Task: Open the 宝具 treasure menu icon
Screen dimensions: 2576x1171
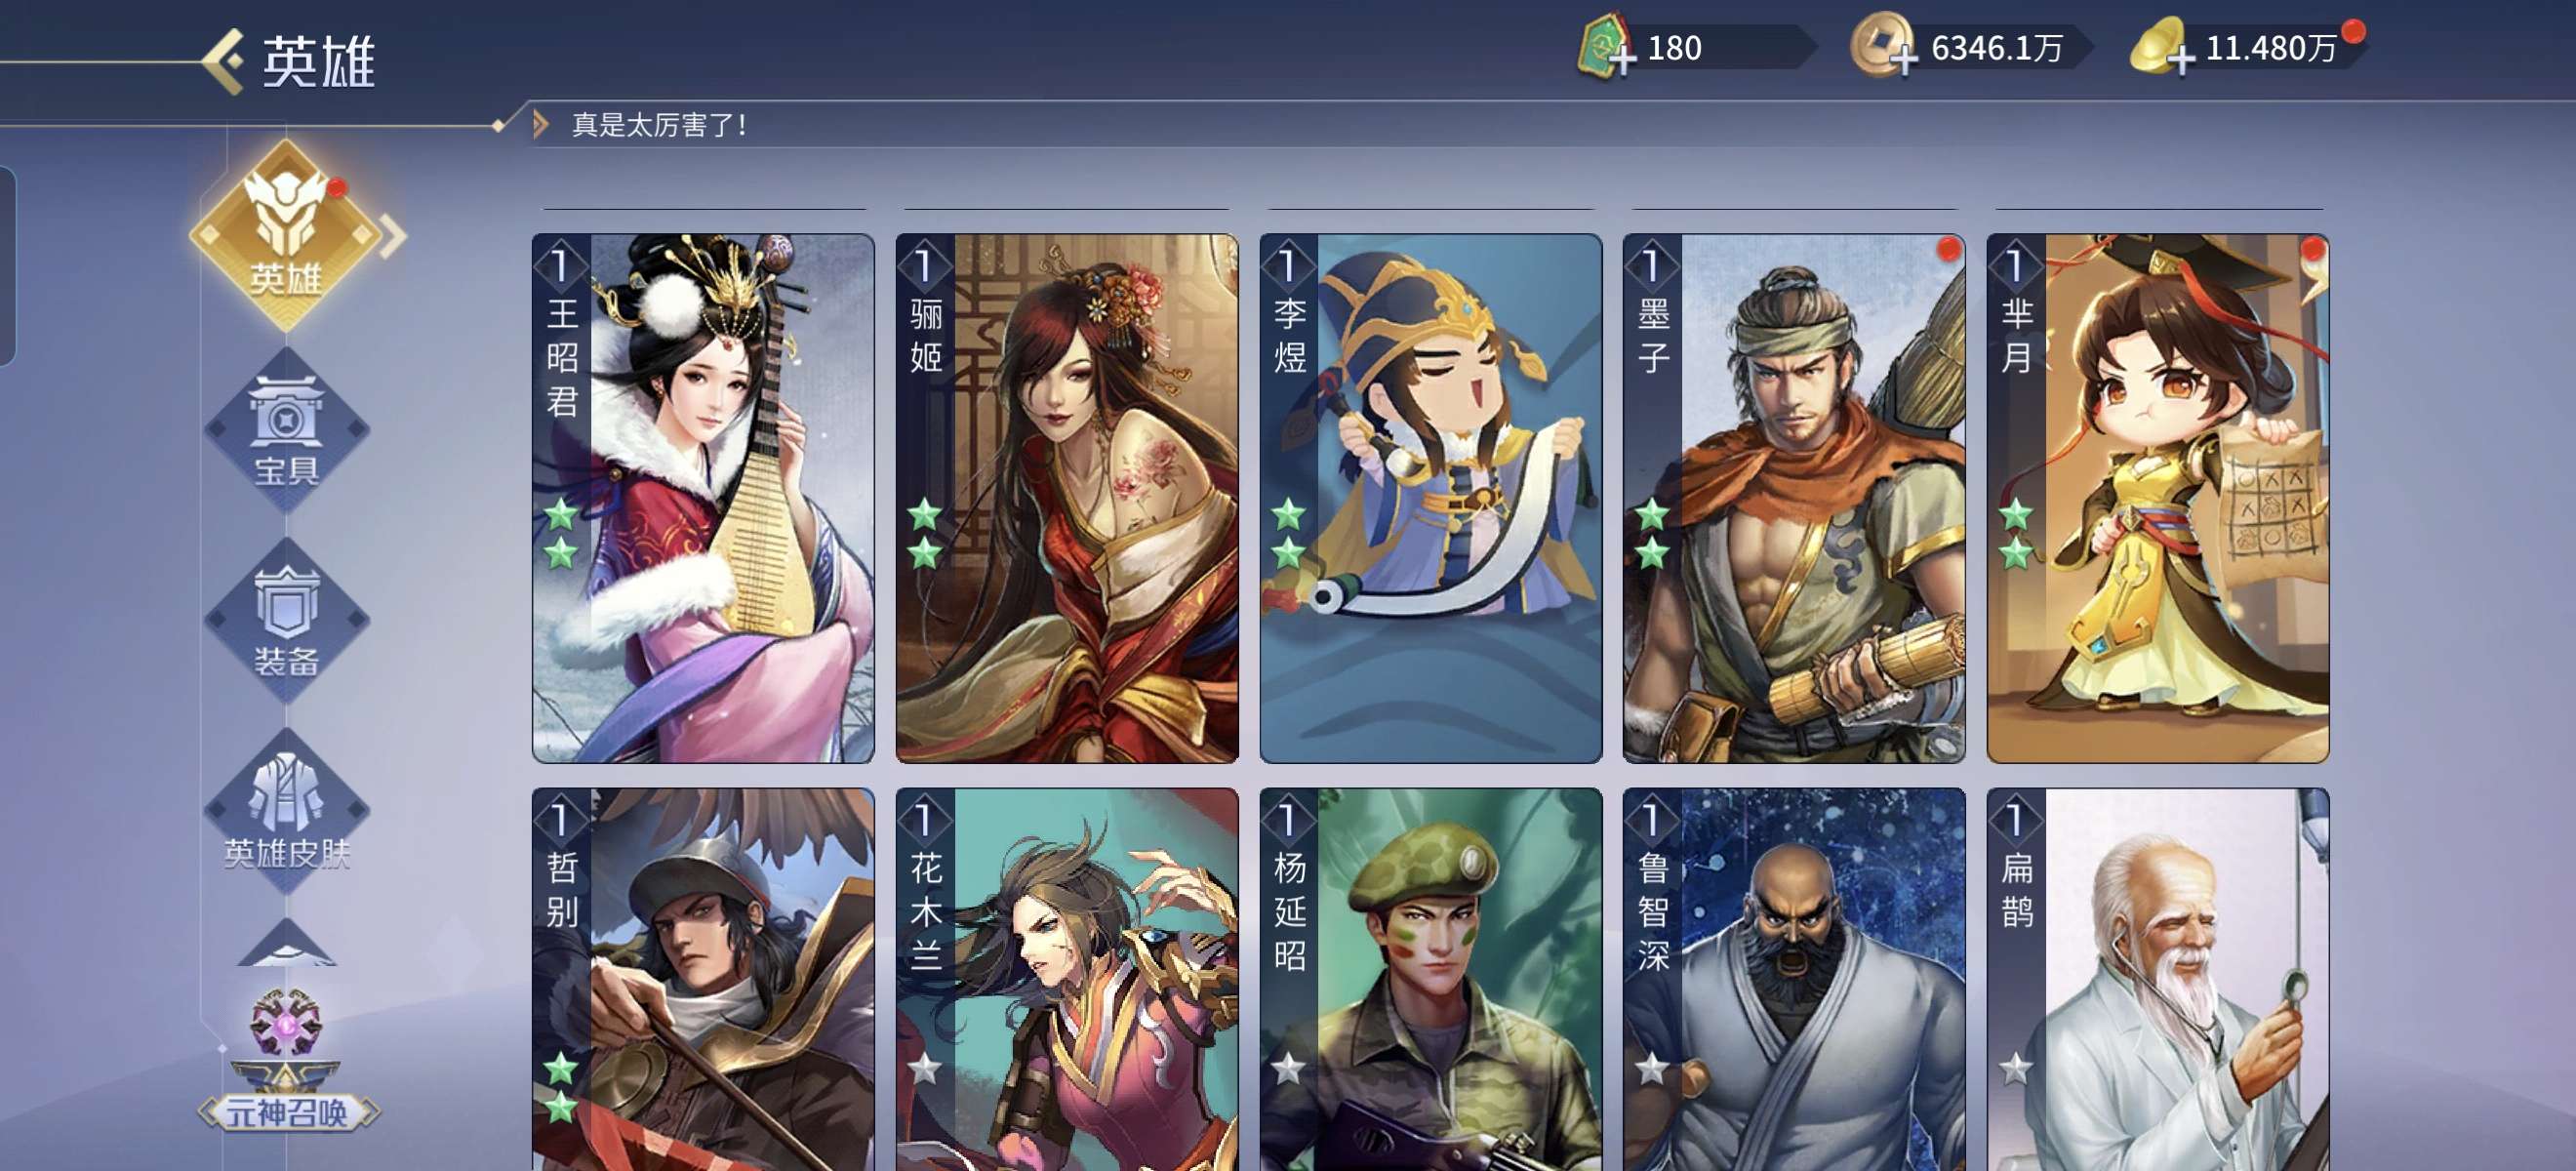Action: click(x=287, y=431)
